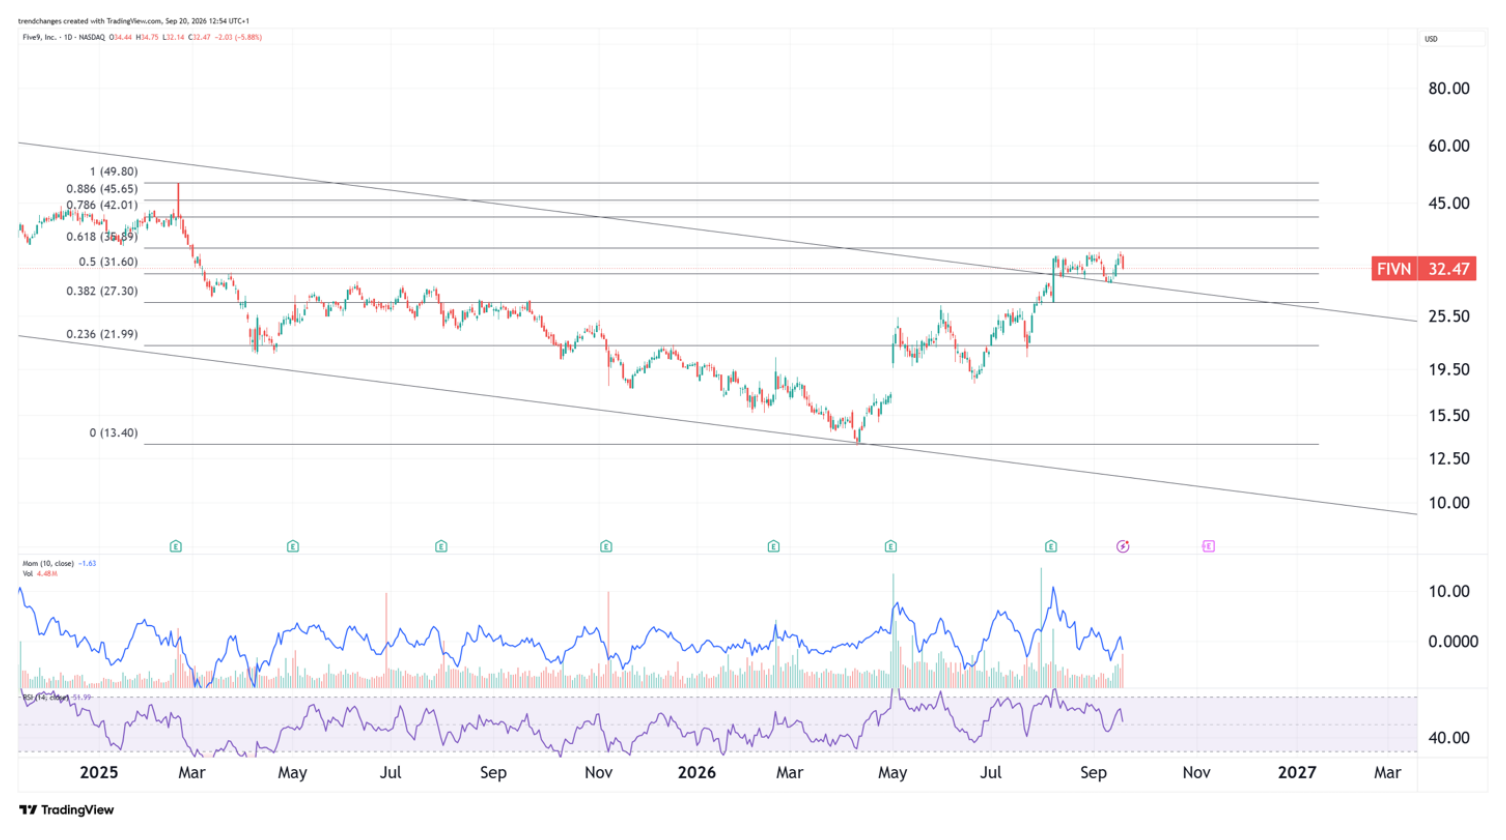The width and height of the screenshot is (1506, 840).
Task: Click the 40.00 value on the RSI scale
Action: (x=1449, y=738)
